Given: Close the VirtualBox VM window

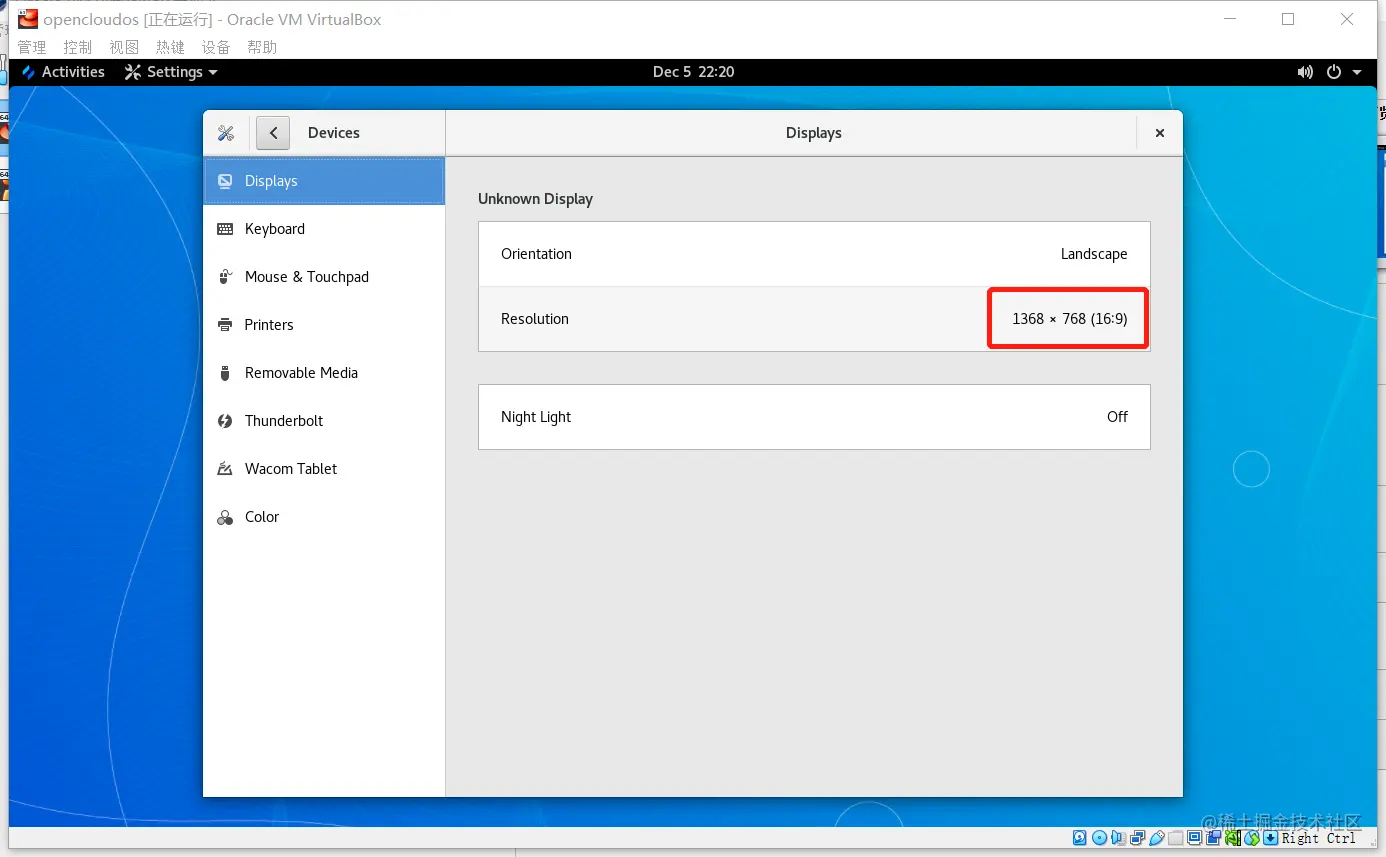Looking at the screenshot, I should tap(1347, 19).
